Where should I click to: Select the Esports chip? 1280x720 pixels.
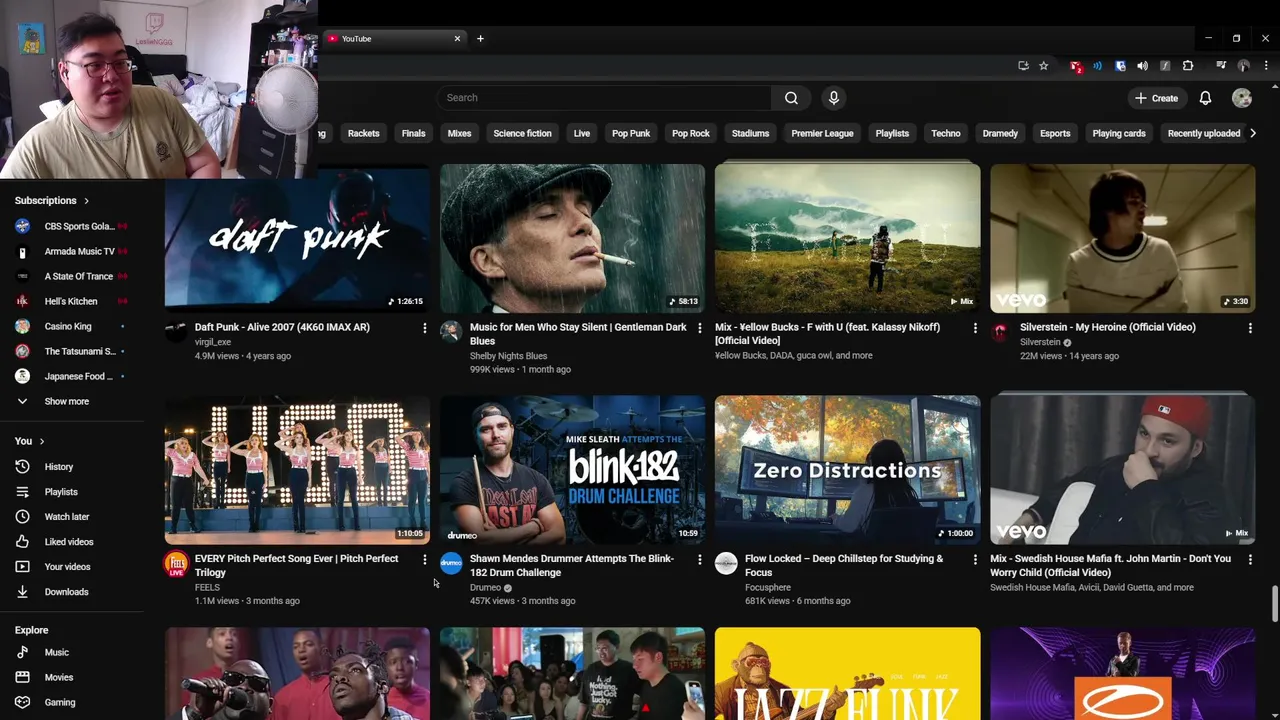click(x=1055, y=133)
